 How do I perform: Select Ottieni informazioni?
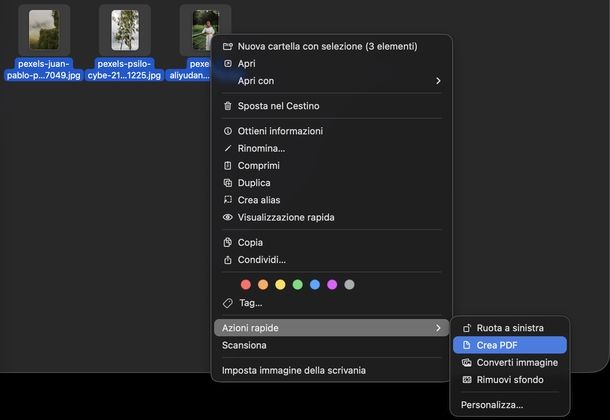pos(331,131)
